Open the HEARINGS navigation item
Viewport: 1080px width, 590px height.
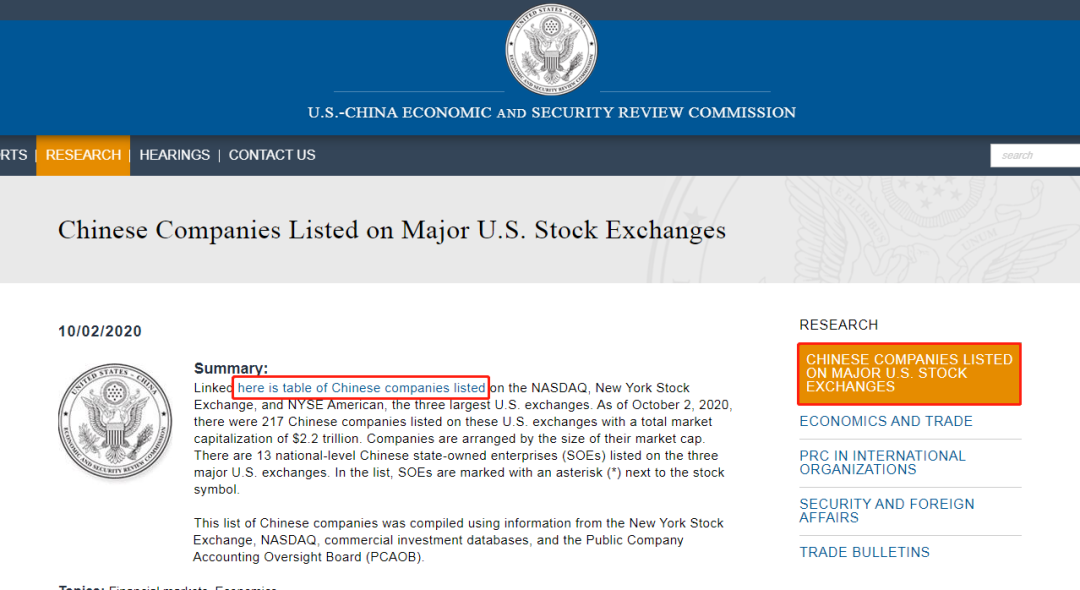tap(174, 155)
